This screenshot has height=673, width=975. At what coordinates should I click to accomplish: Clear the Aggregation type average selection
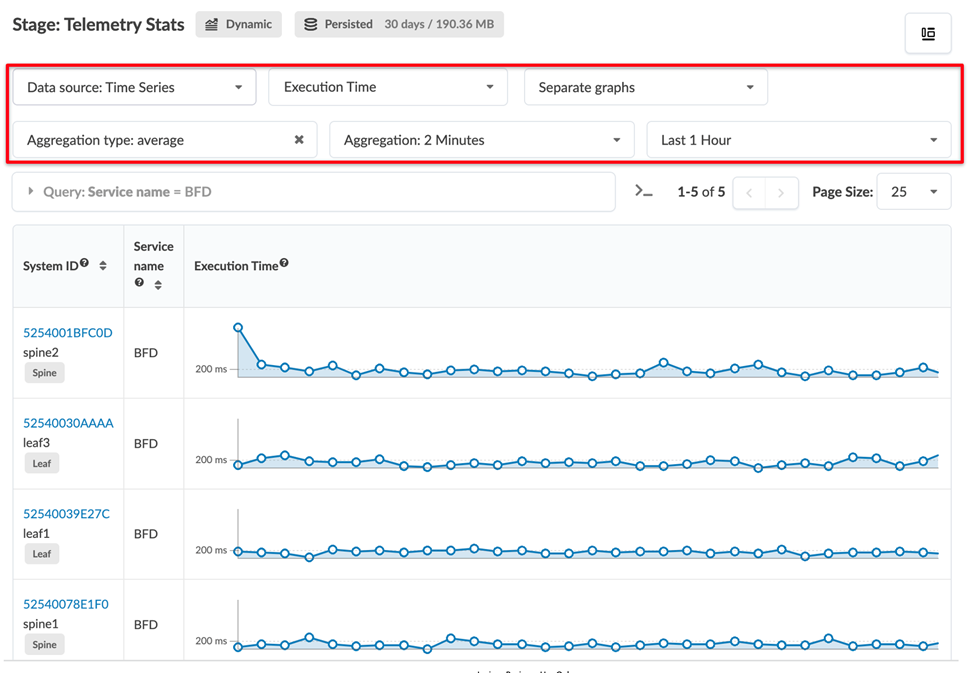[x=299, y=140]
